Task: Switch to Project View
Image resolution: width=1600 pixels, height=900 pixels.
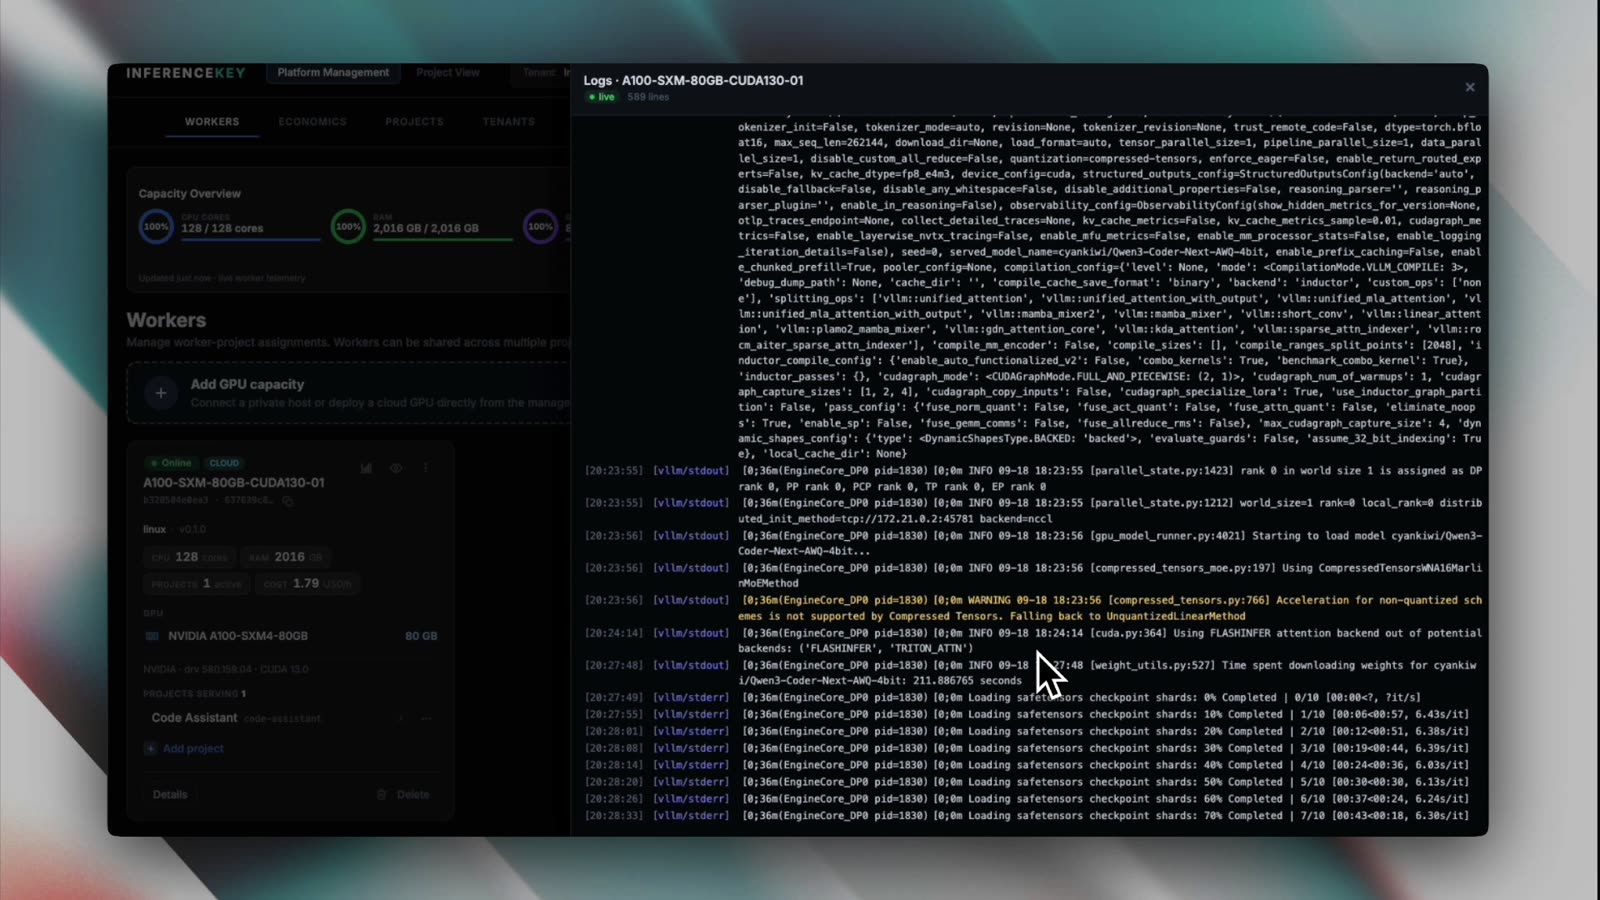Action: click(x=448, y=73)
